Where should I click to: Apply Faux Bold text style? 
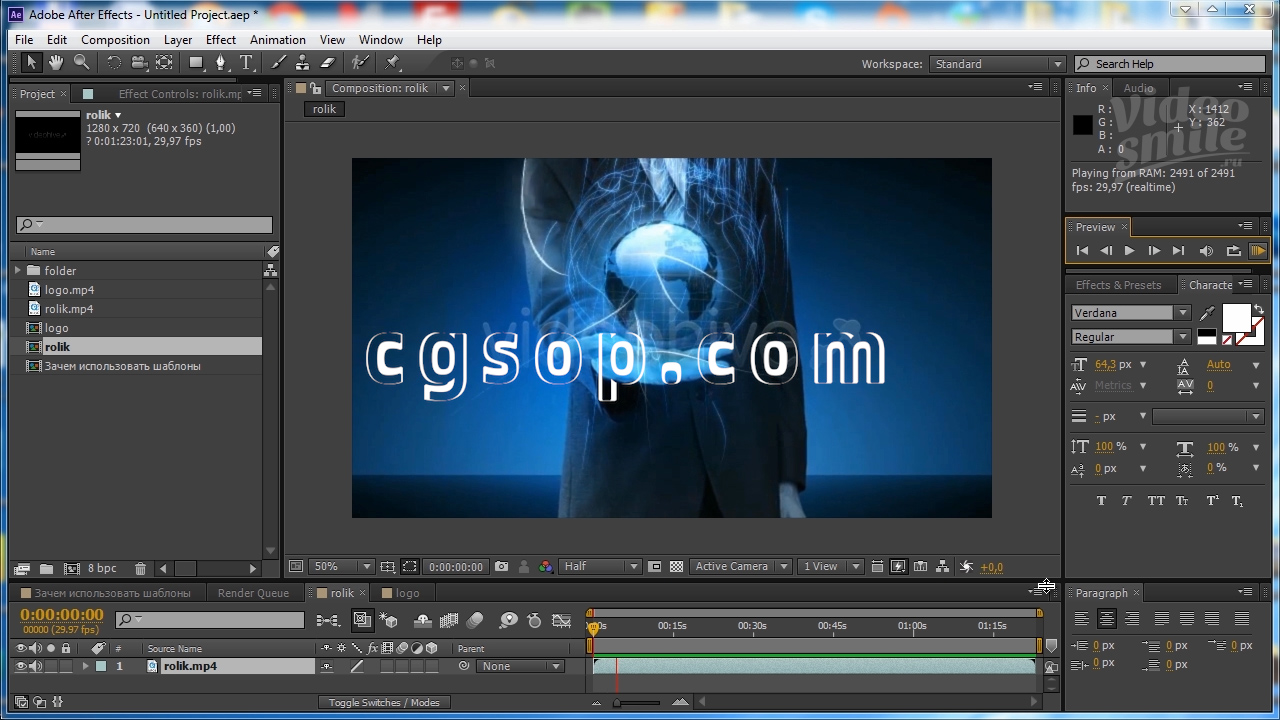click(x=1101, y=501)
